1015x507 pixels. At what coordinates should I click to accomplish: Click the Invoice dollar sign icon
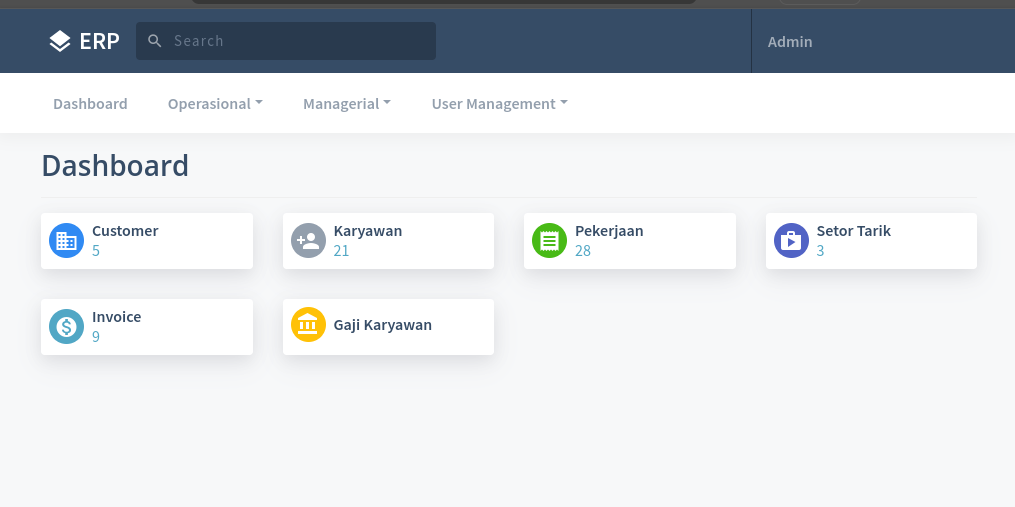pyautogui.click(x=67, y=326)
